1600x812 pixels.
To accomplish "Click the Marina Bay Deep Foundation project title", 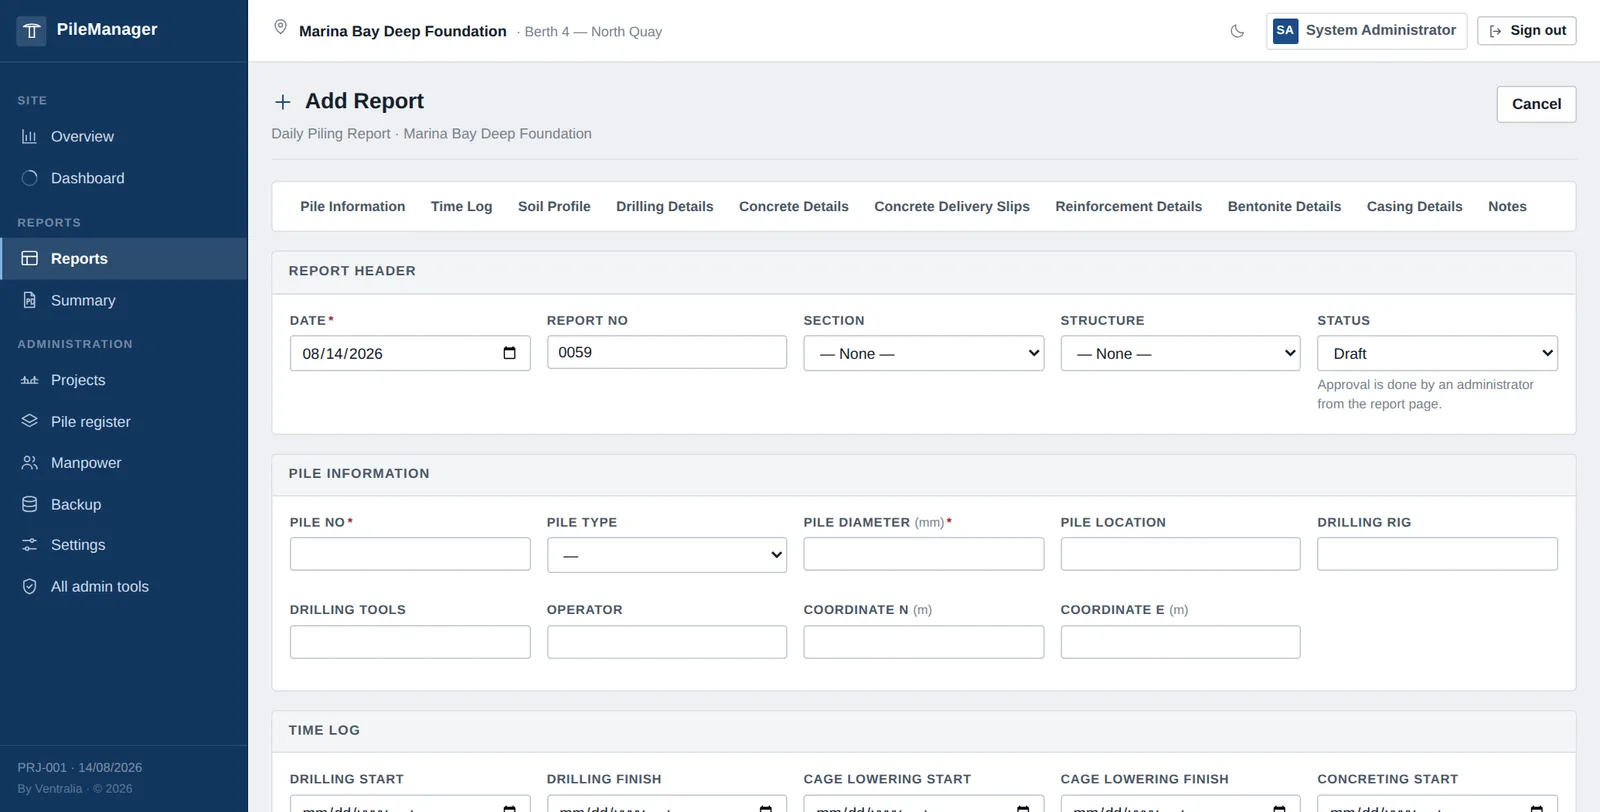I will (x=403, y=31).
